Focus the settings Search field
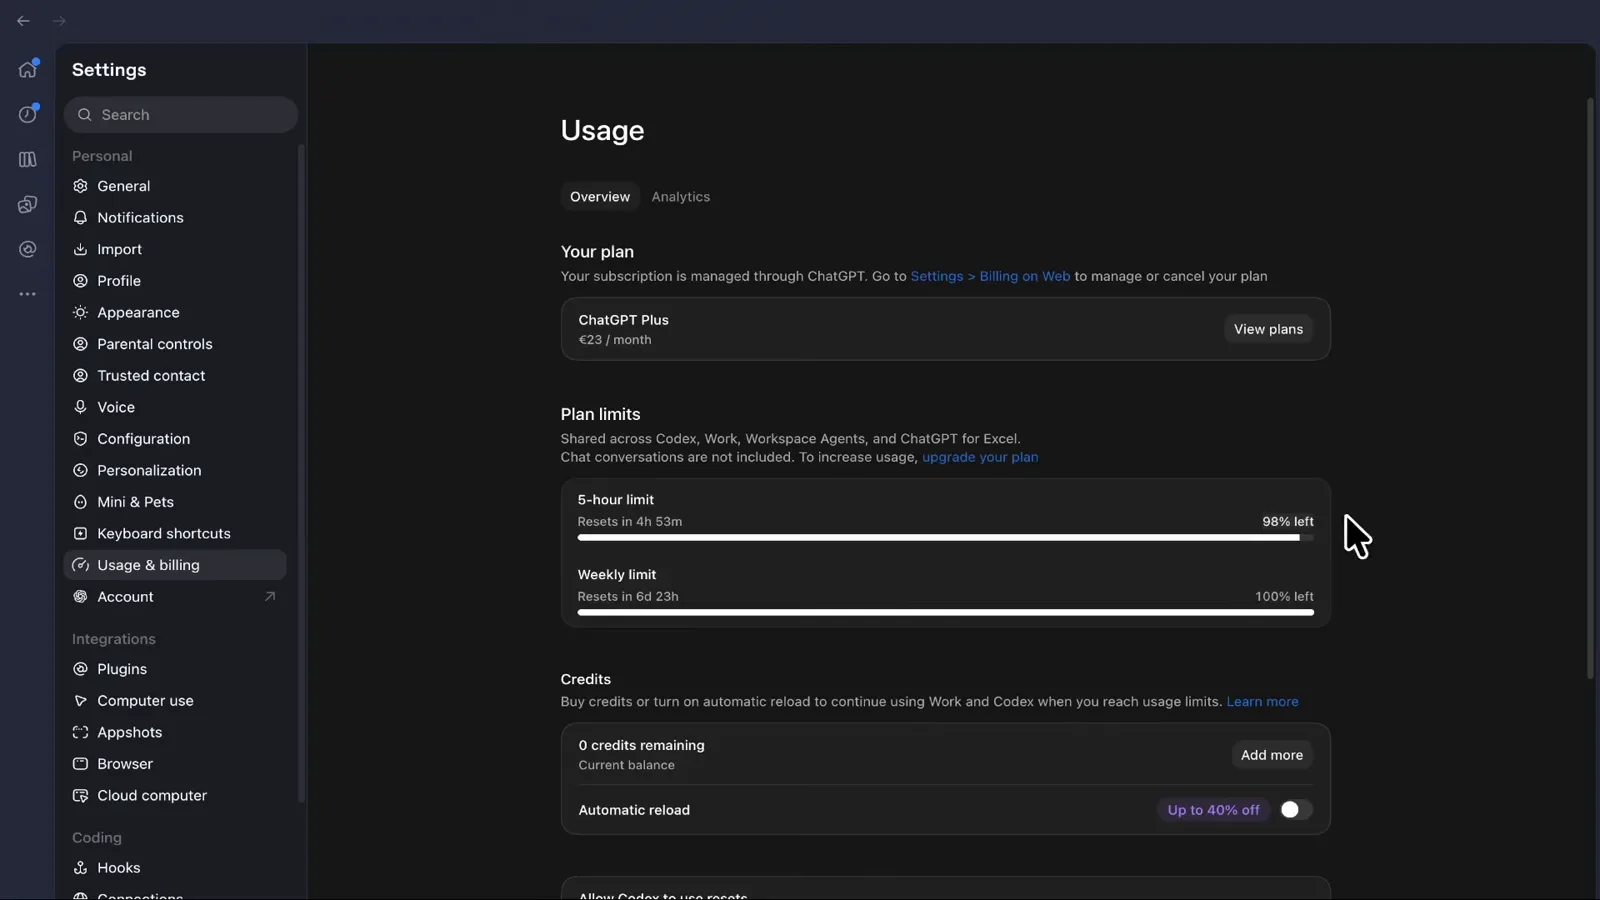Screen dimensions: 1600x900 tap(181, 115)
